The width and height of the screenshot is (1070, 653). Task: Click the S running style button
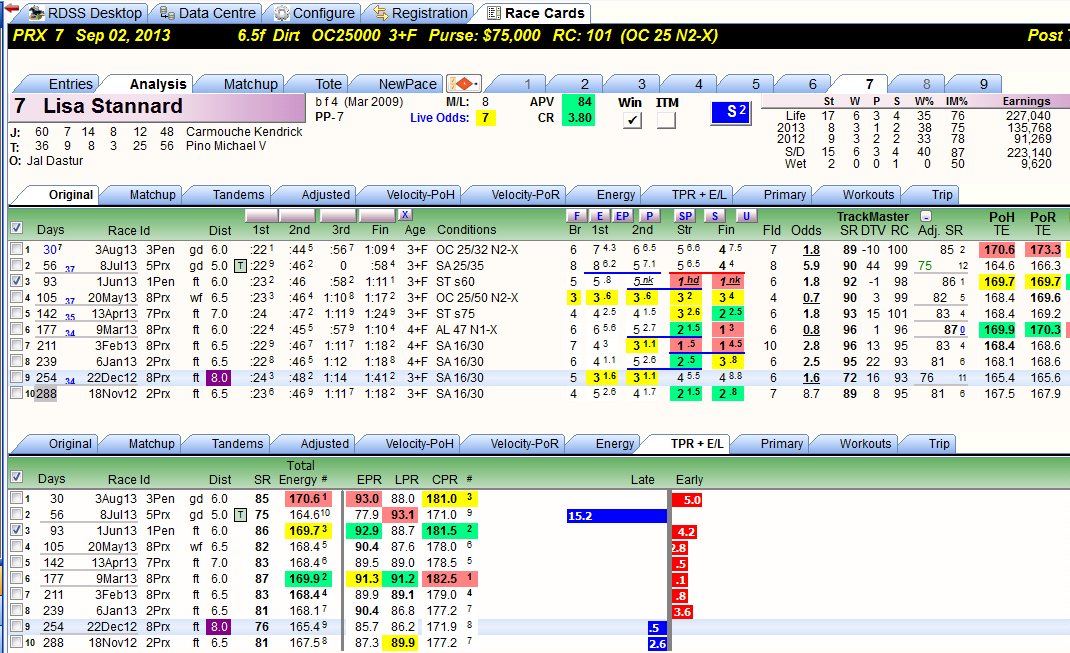714,216
